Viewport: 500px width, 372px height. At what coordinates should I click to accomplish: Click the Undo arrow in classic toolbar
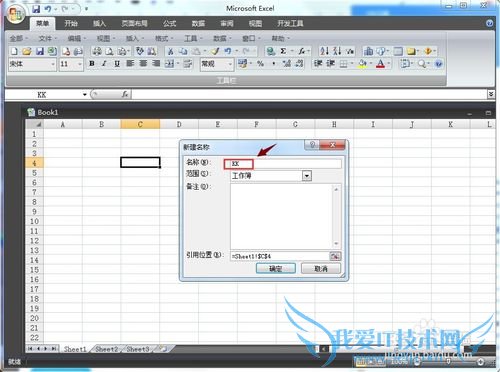(228, 51)
